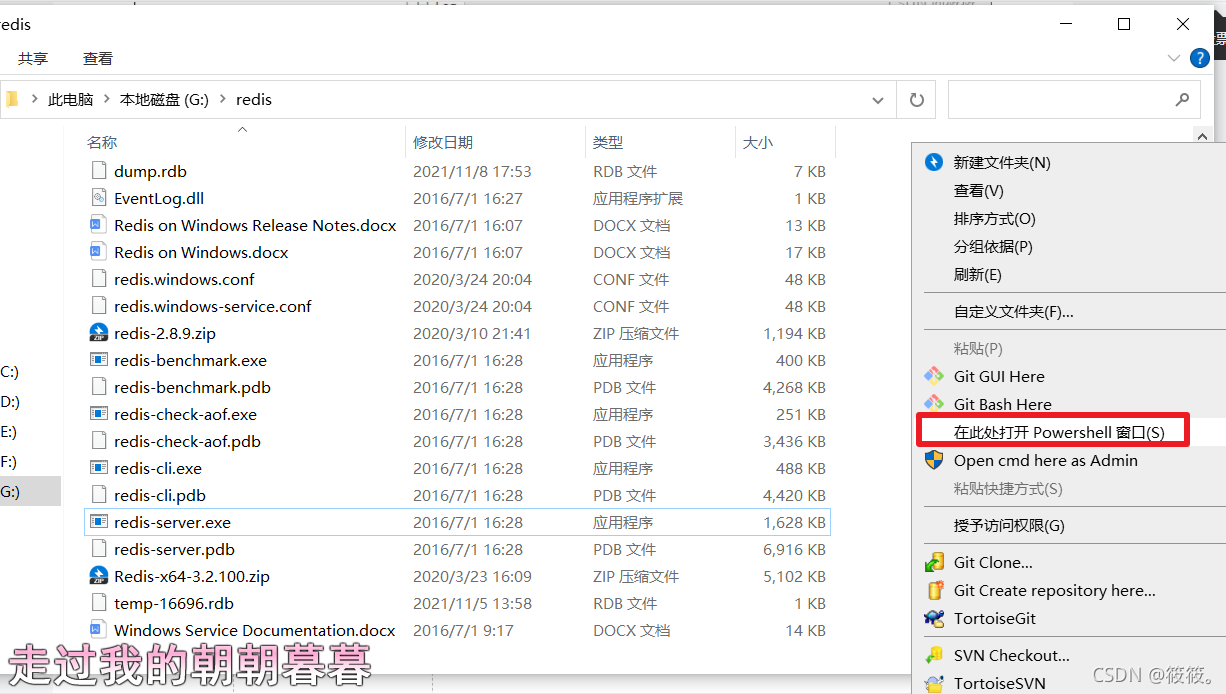1226x694 pixels.
Task: Choose 新建文件夹(N) from context menu
Action: [x=1002, y=162]
